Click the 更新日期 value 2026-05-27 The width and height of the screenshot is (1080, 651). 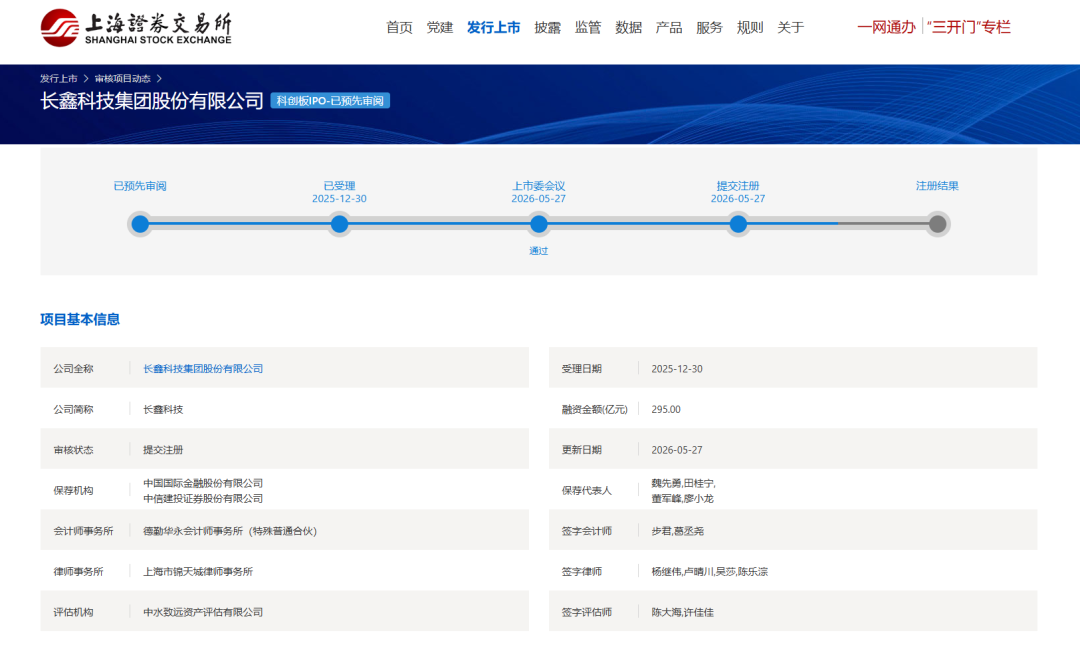tap(677, 450)
